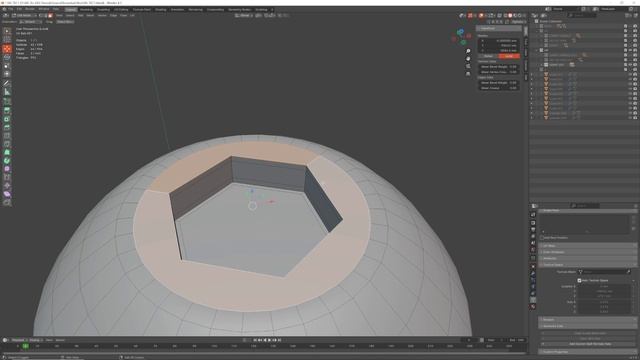Image resolution: width=640 pixels, height=360 pixels.
Task: Expand the Custom Properties panel
Action: coord(588,351)
